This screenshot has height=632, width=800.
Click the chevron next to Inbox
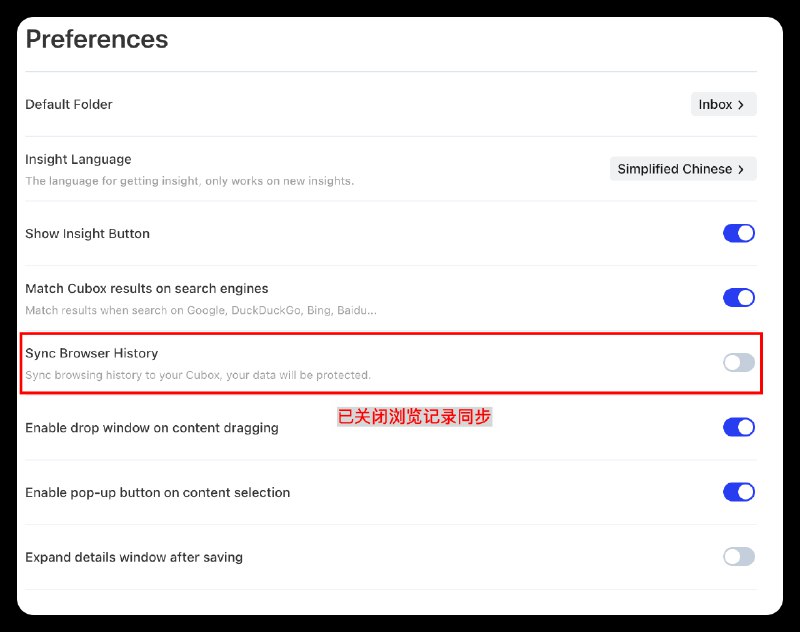tap(741, 104)
